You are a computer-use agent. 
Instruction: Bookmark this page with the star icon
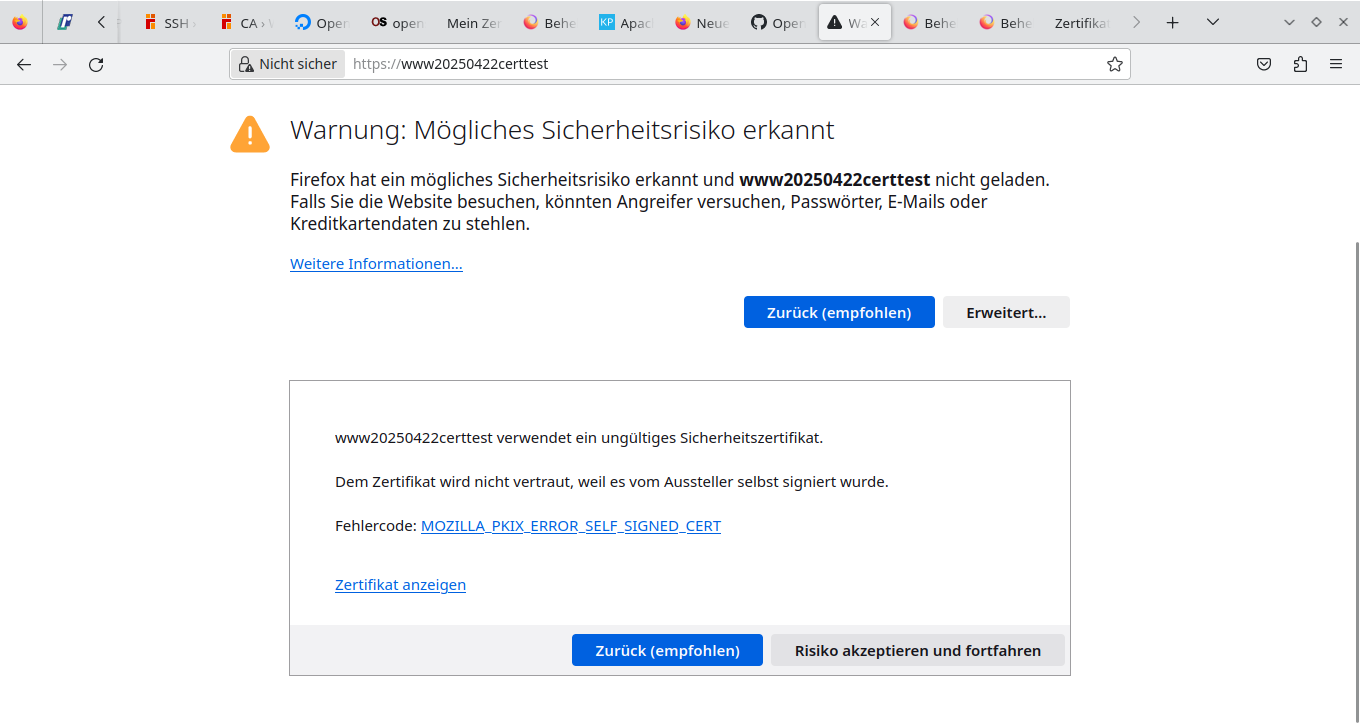click(1114, 64)
